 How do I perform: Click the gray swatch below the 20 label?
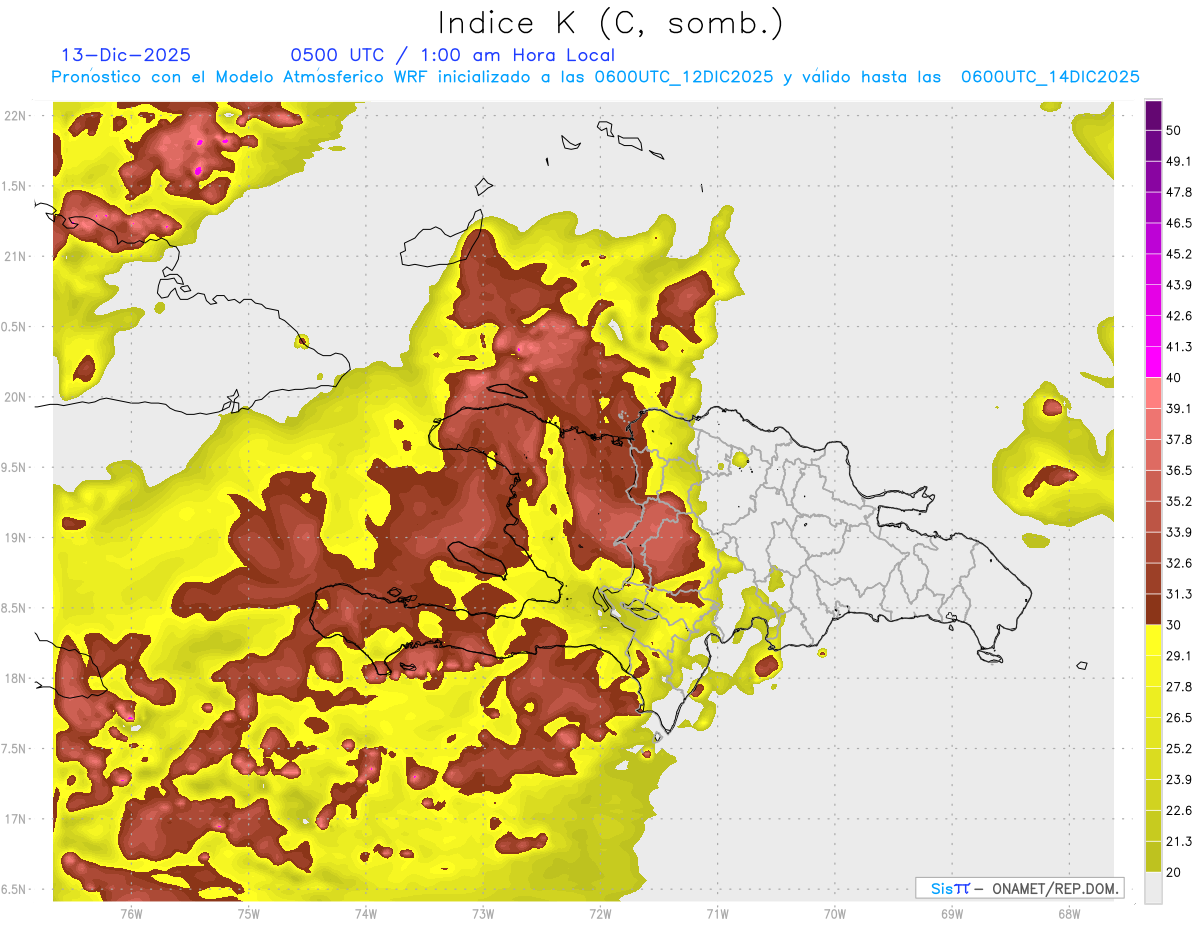point(1154,888)
